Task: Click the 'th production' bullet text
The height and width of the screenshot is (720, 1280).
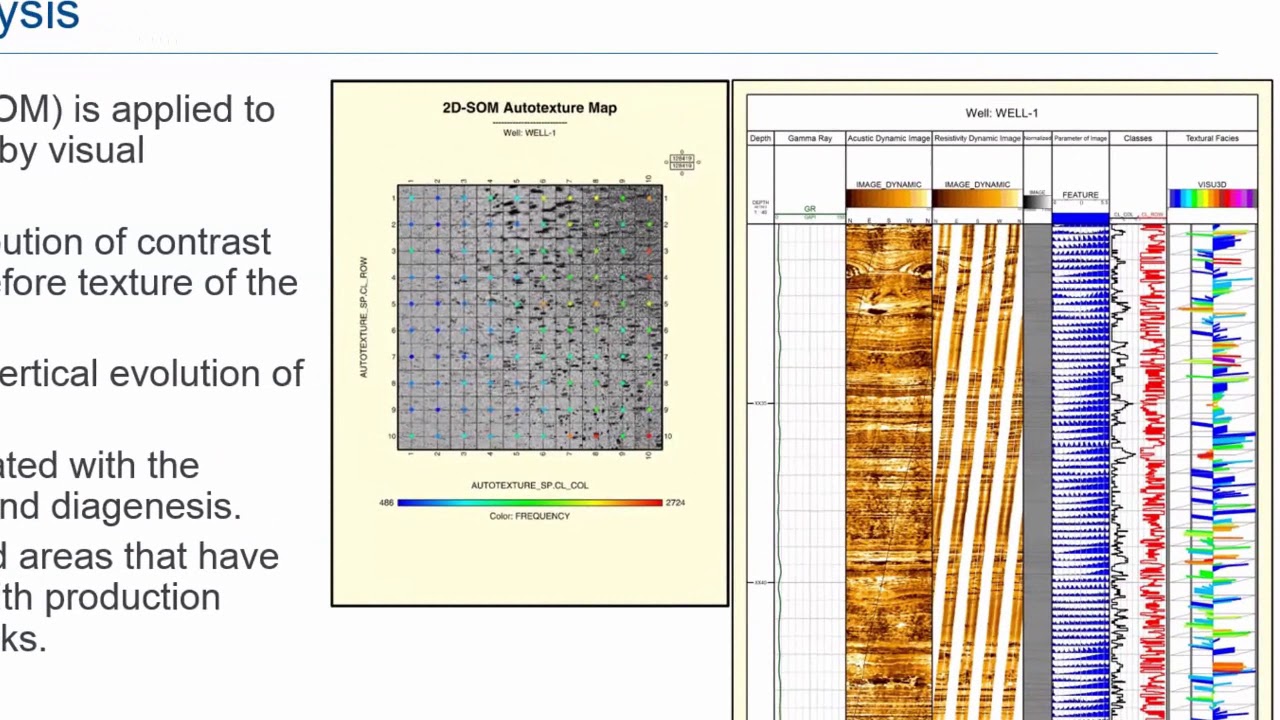Action: (x=110, y=598)
